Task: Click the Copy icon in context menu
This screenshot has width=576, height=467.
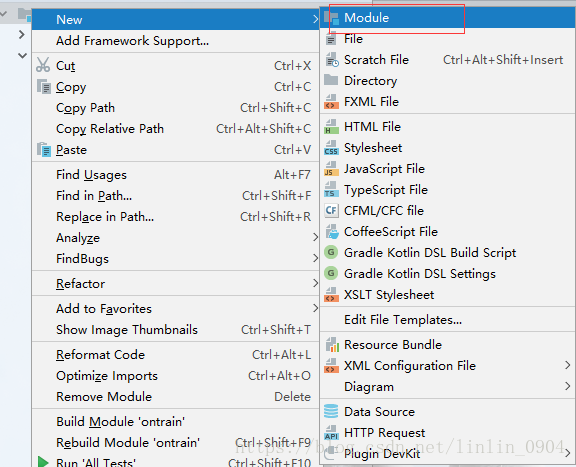Action: pos(44,87)
